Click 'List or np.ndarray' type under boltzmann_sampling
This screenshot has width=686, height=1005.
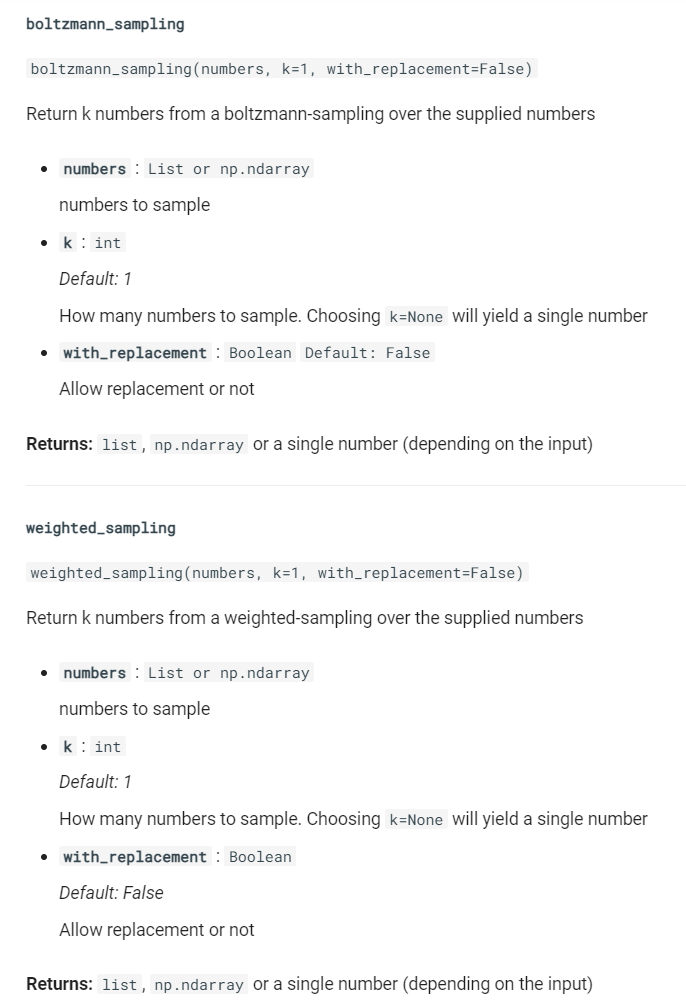[x=229, y=169]
